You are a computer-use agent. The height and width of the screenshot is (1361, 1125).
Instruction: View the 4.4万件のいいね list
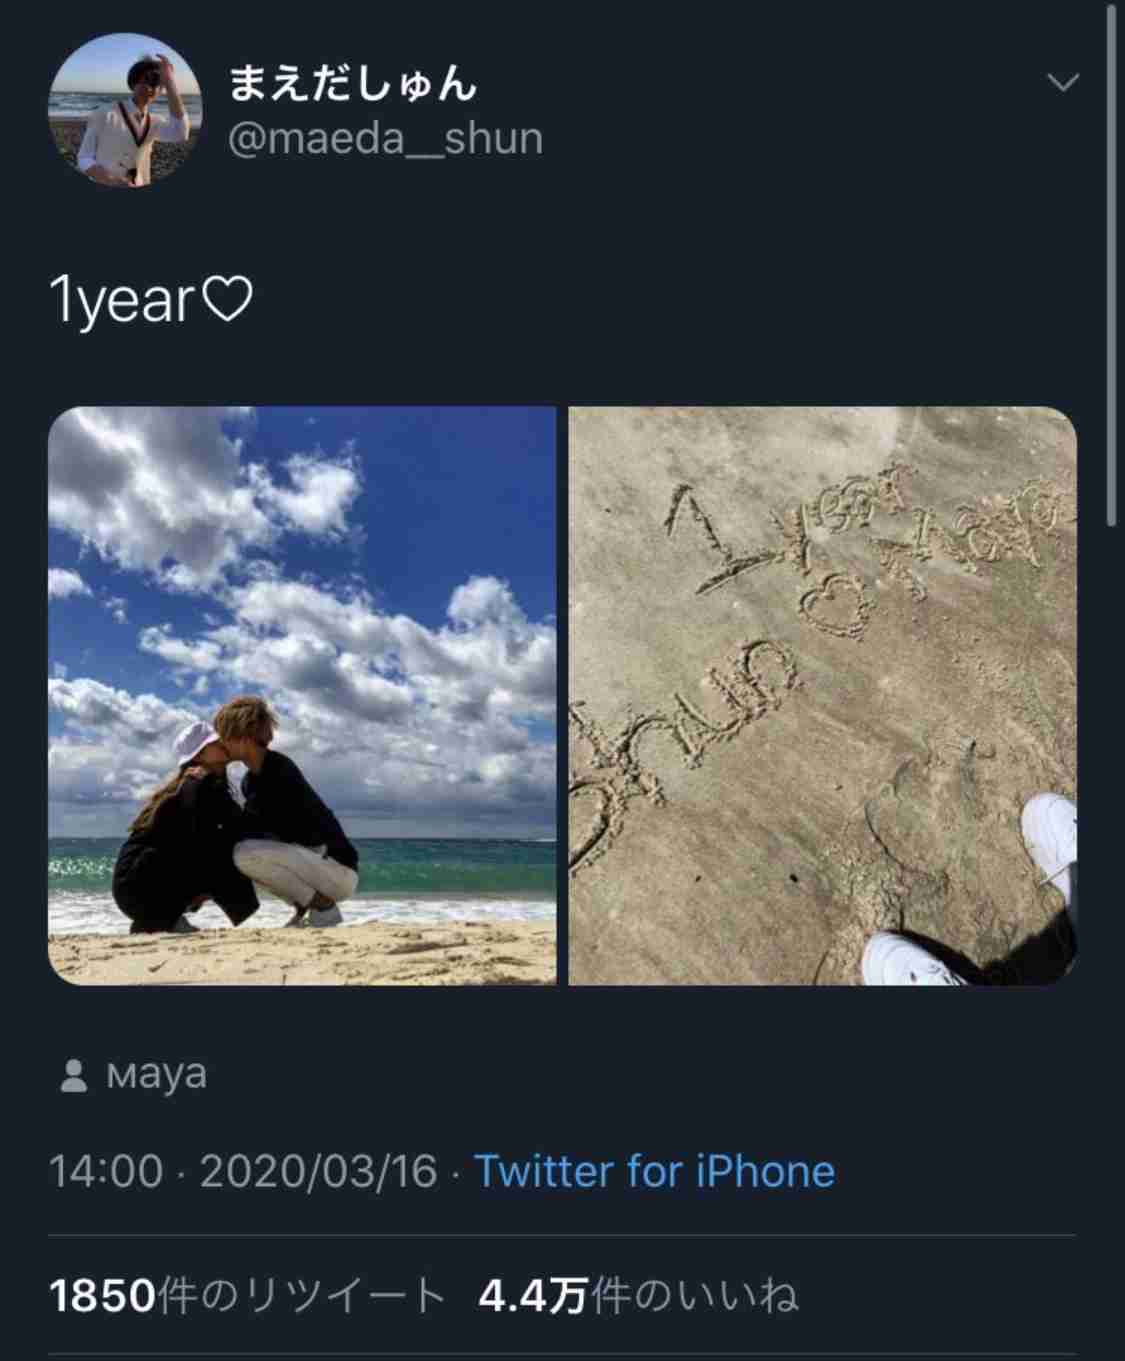639,1295
